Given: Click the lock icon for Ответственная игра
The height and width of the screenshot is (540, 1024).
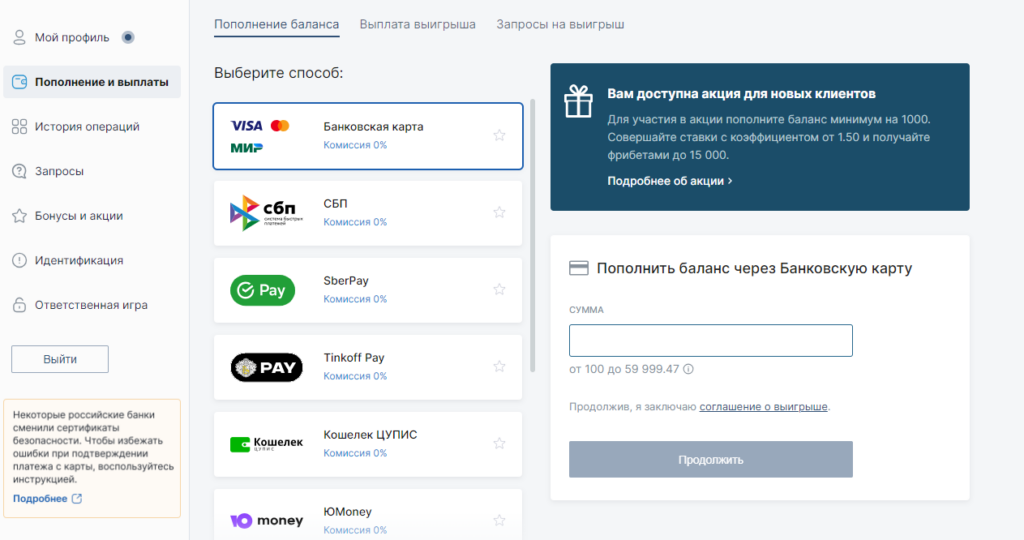Looking at the screenshot, I should click(20, 305).
